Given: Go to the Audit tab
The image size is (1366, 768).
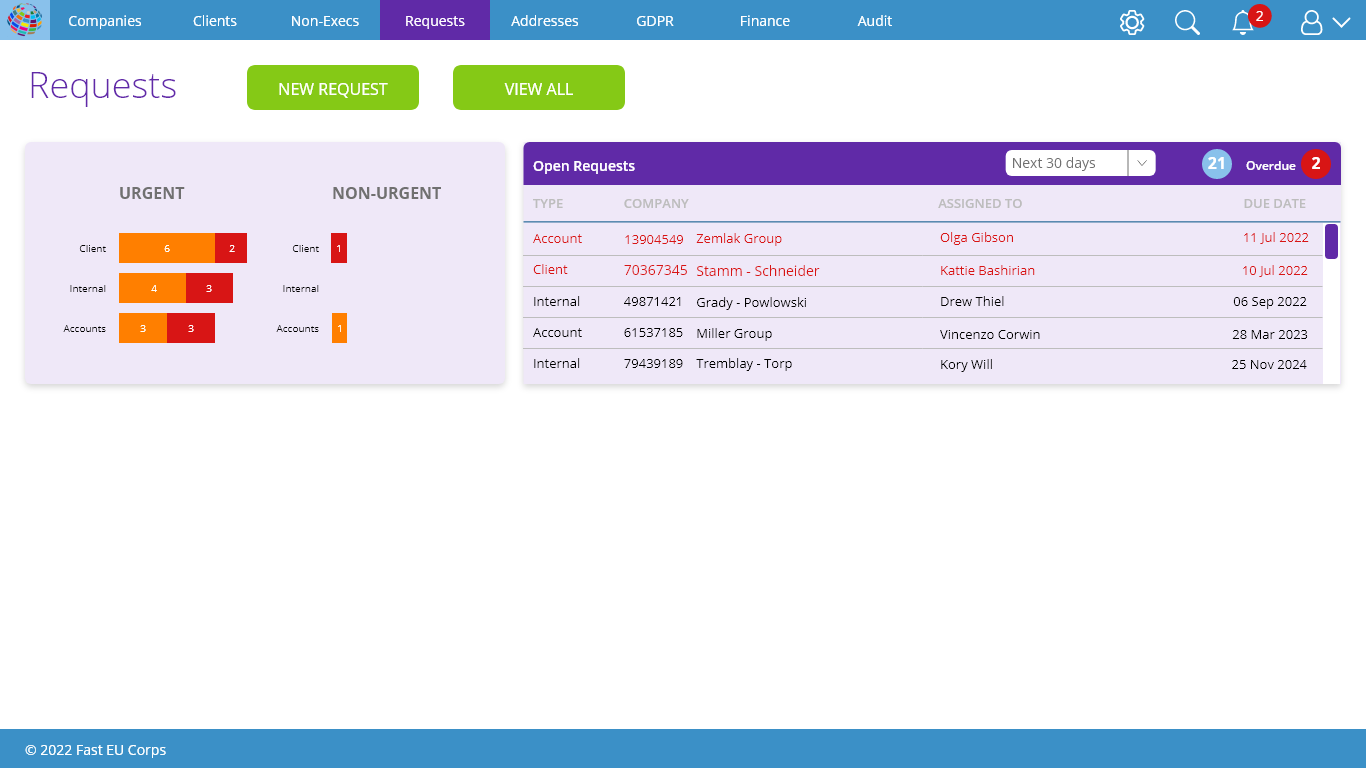Looking at the screenshot, I should point(875,20).
